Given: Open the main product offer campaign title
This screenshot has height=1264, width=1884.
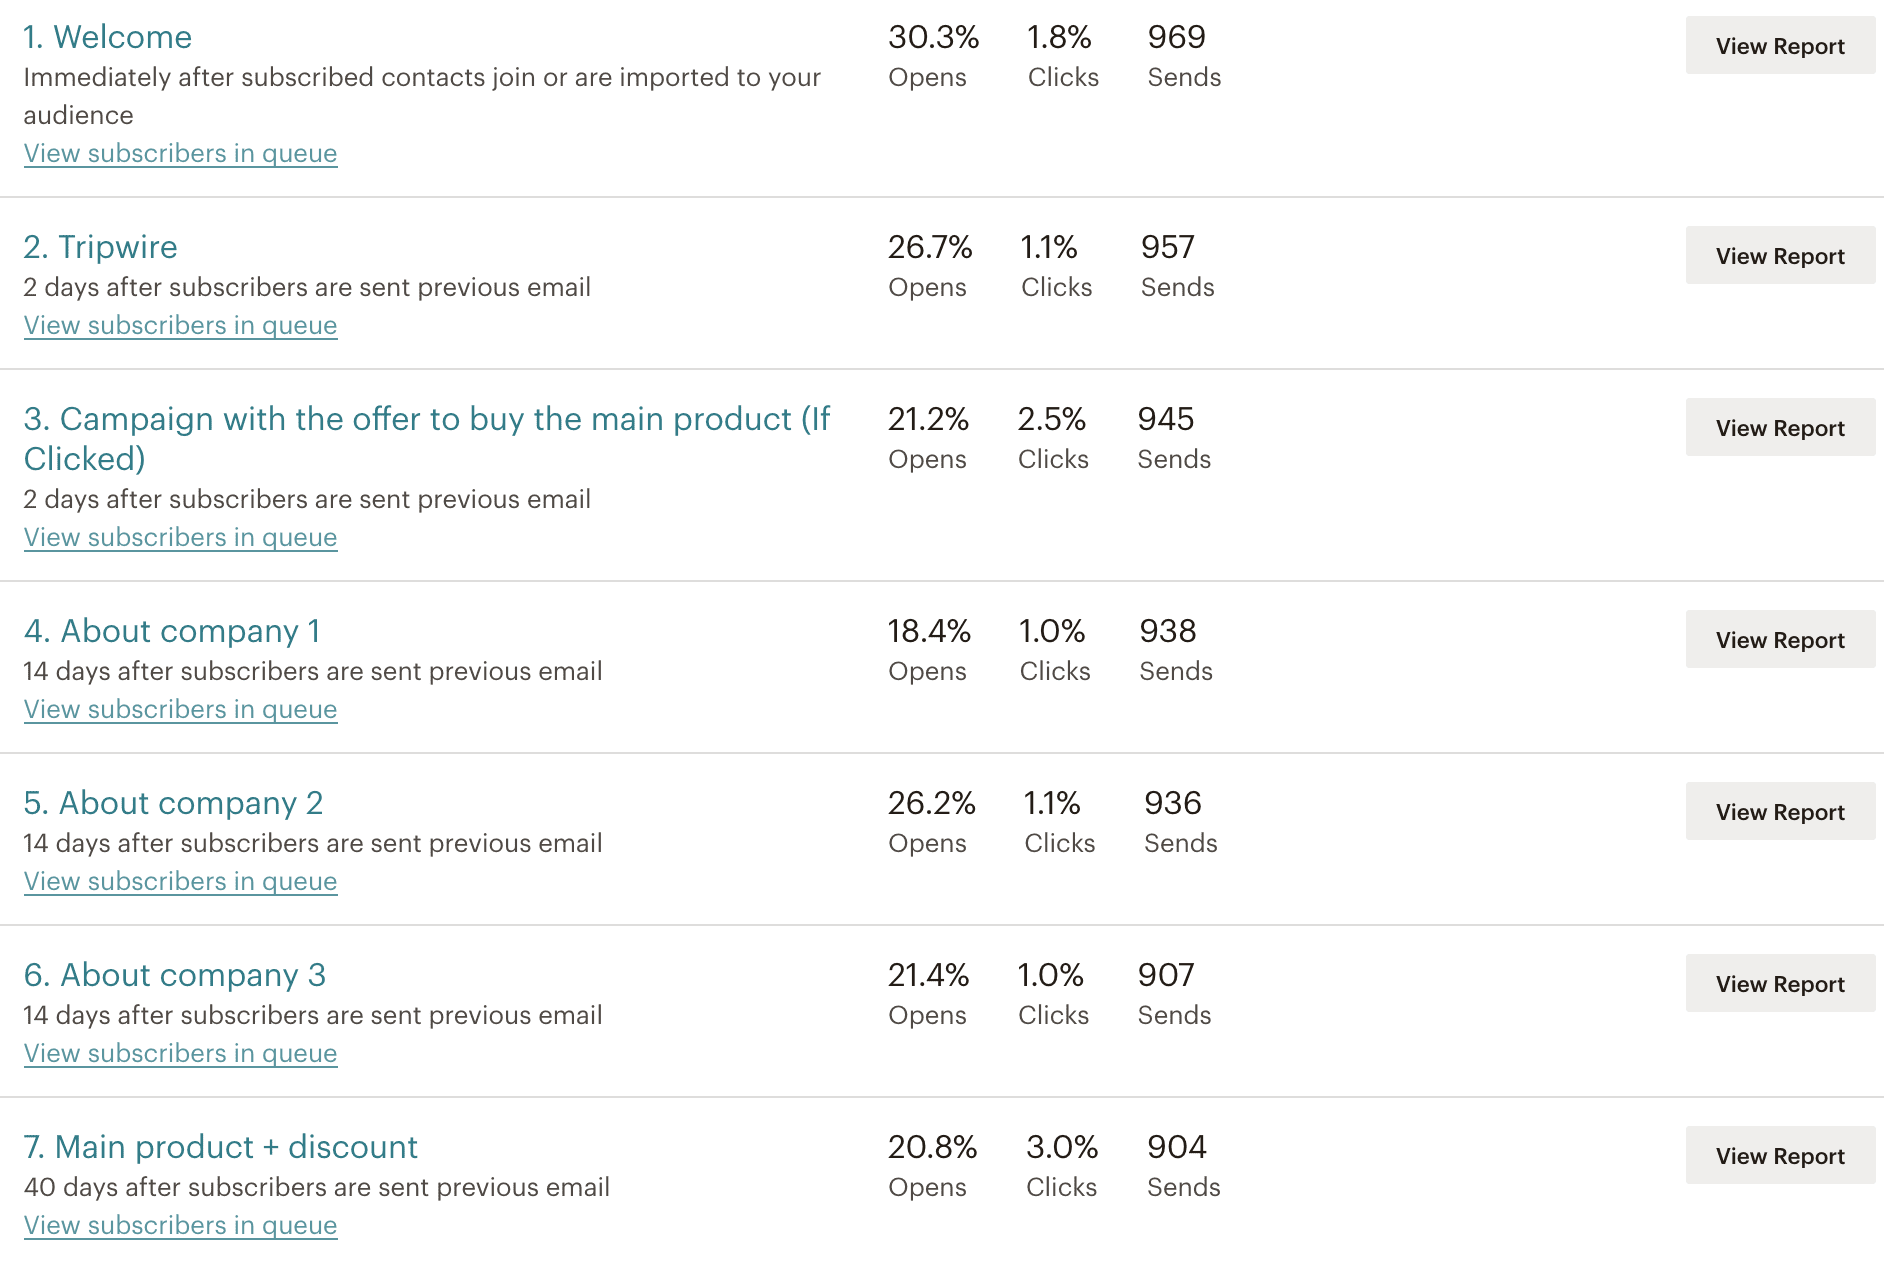Looking at the screenshot, I should (x=426, y=419).
